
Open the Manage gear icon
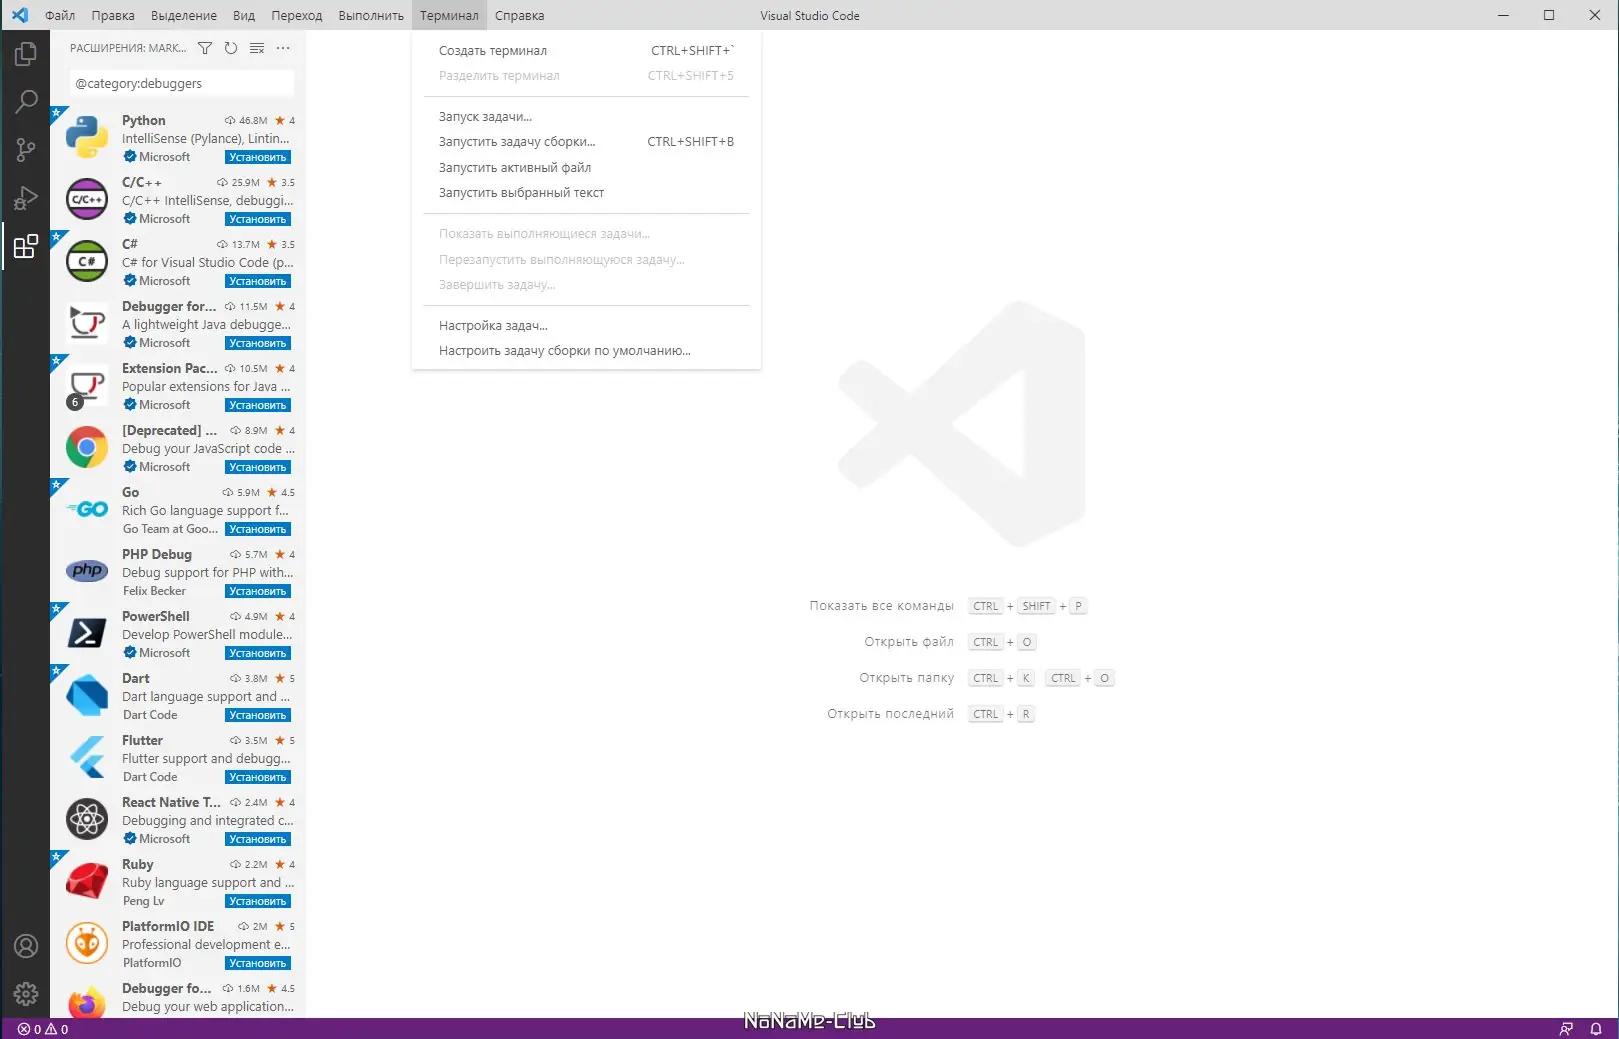pos(26,994)
